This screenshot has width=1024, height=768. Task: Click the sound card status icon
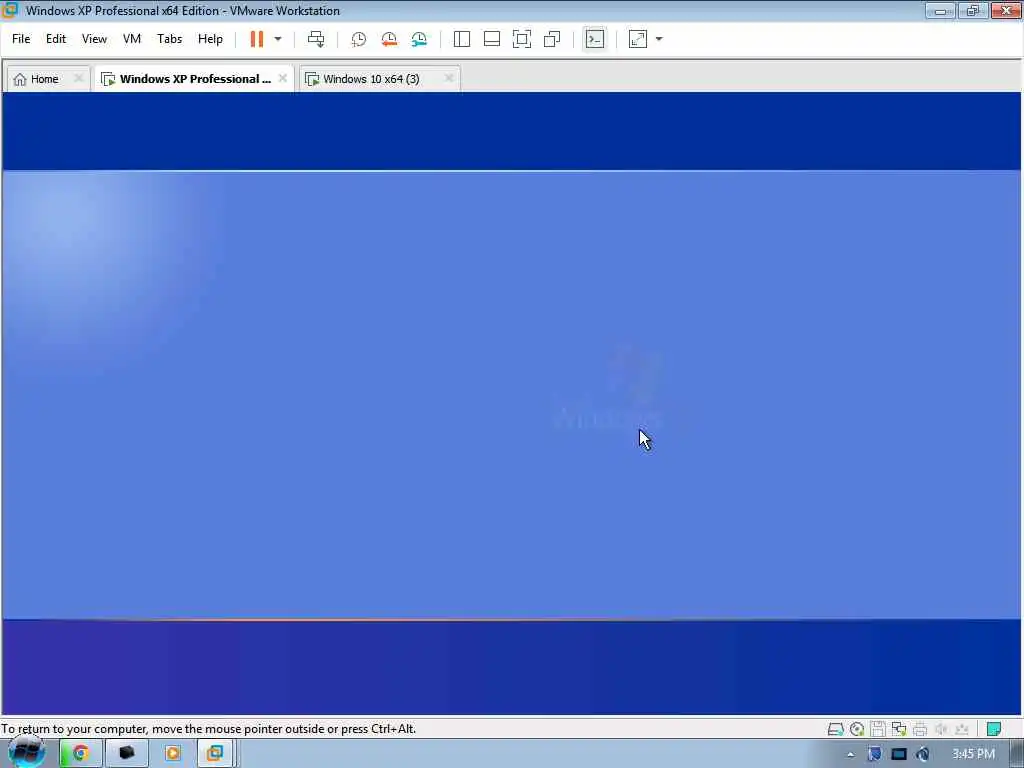coord(941,729)
